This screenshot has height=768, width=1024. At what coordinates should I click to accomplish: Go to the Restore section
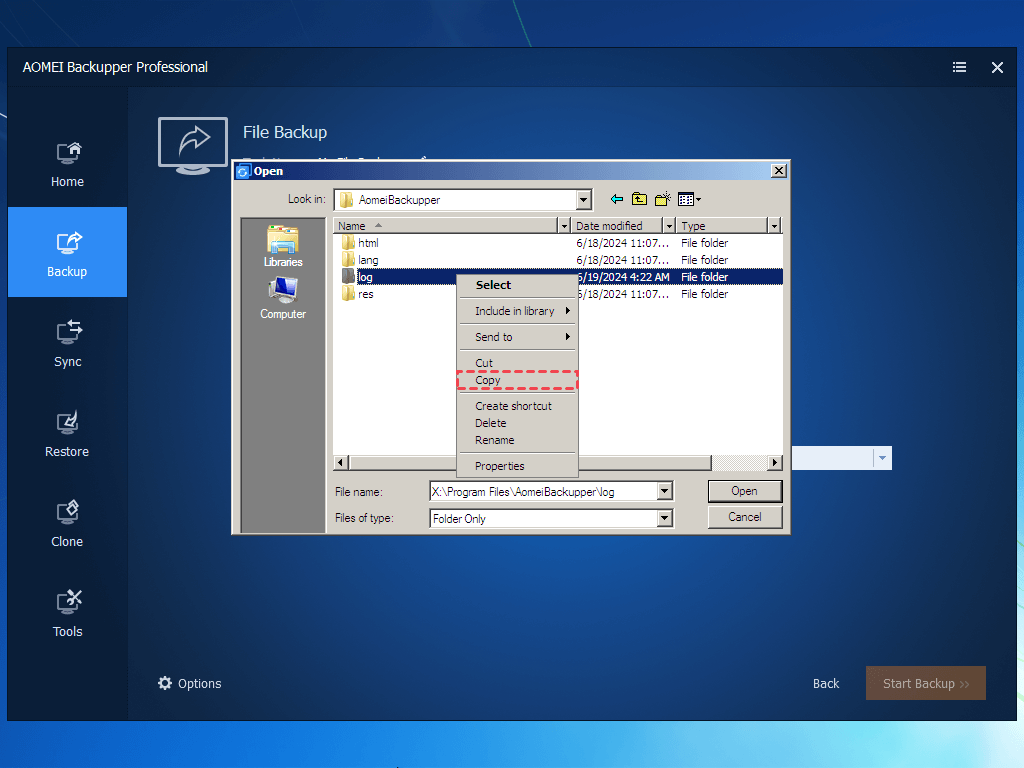point(67,434)
